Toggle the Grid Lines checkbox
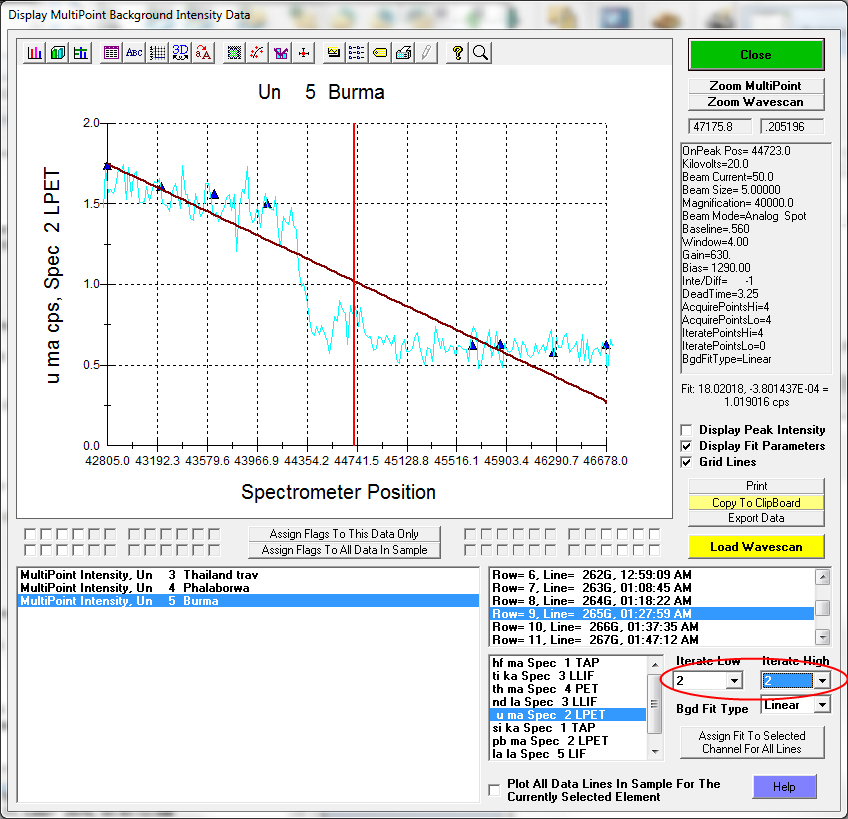The width and height of the screenshot is (848, 819). tap(686, 462)
